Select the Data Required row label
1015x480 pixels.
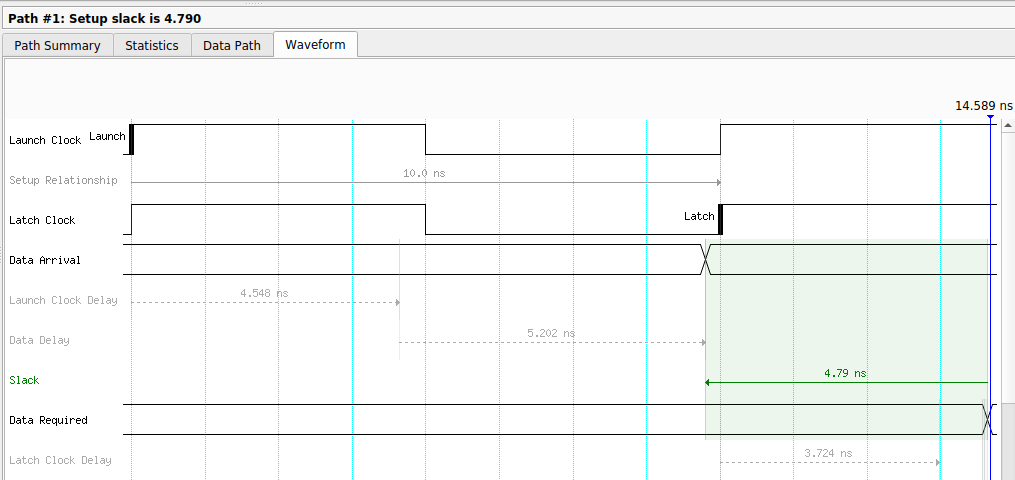pos(48,420)
